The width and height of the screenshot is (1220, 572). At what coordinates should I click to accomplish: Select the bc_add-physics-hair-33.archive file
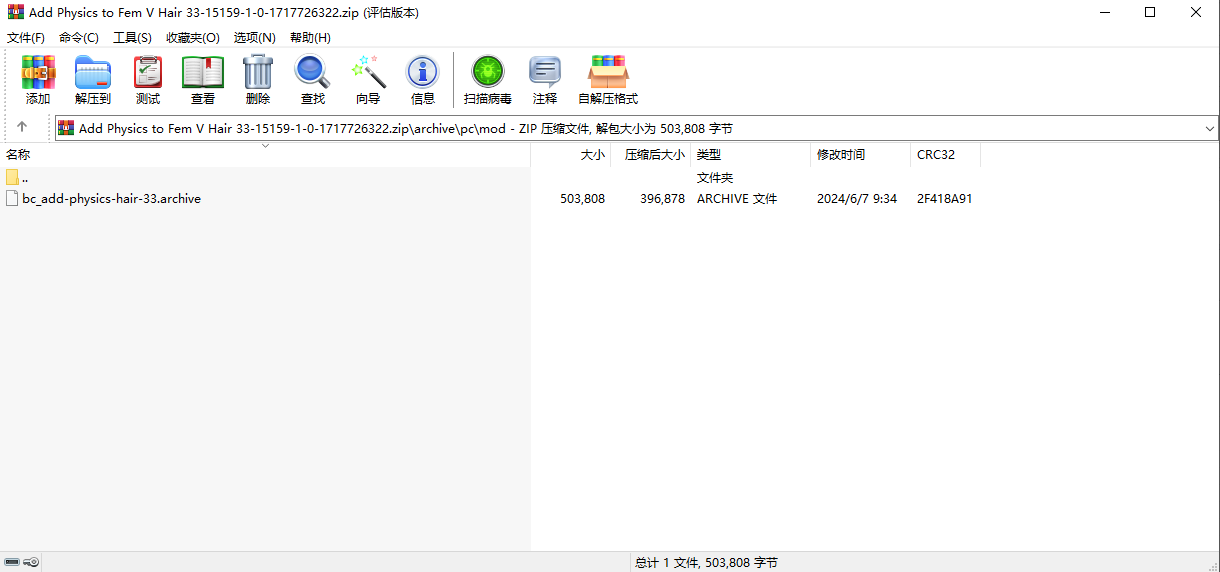point(111,199)
